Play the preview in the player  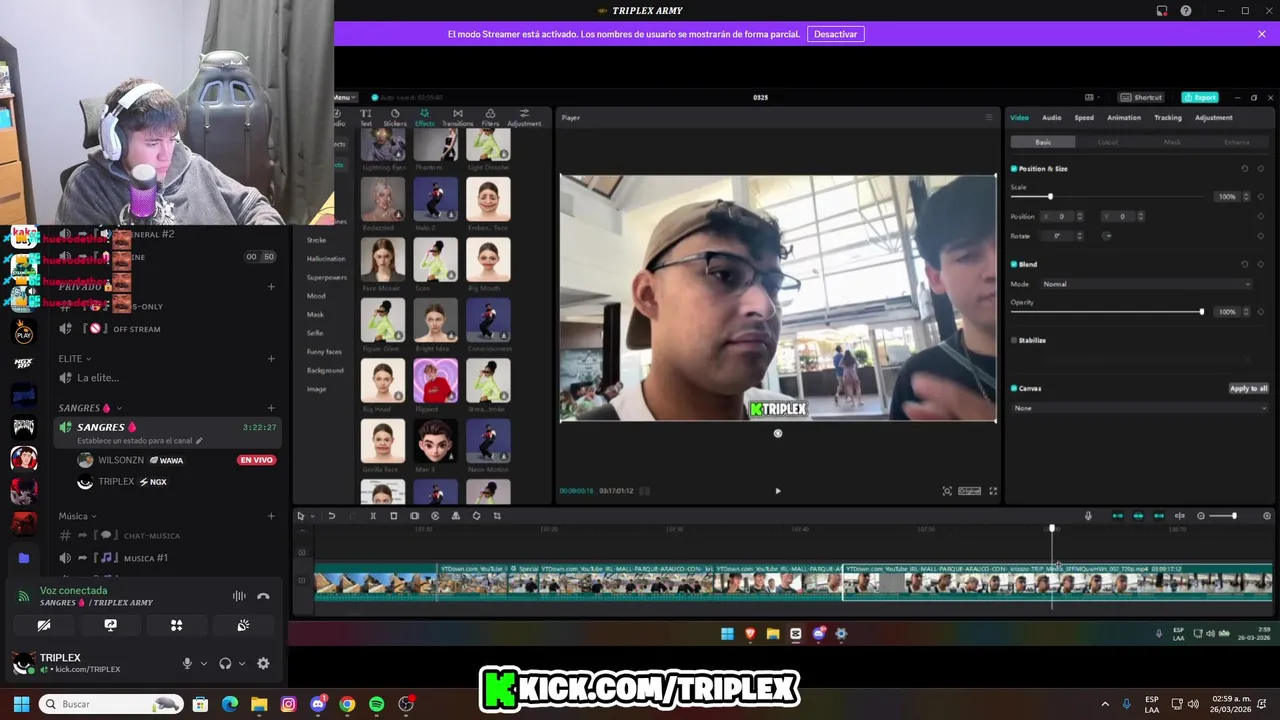(778, 491)
